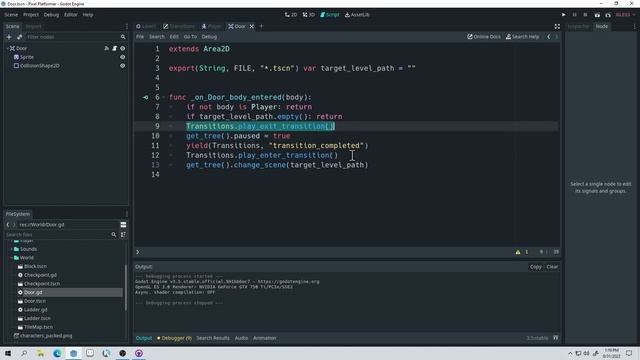This screenshot has height=360, width=640.
Task: Open the Scene menu
Action: [x=11, y=15]
